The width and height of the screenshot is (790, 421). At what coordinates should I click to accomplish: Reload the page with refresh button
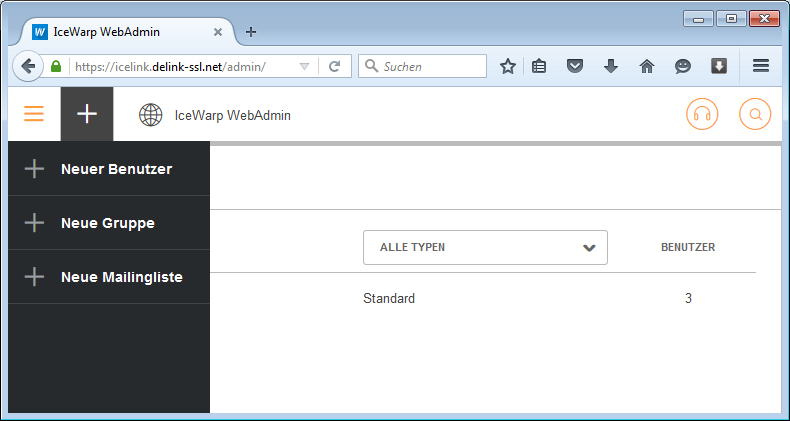point(334,67)
